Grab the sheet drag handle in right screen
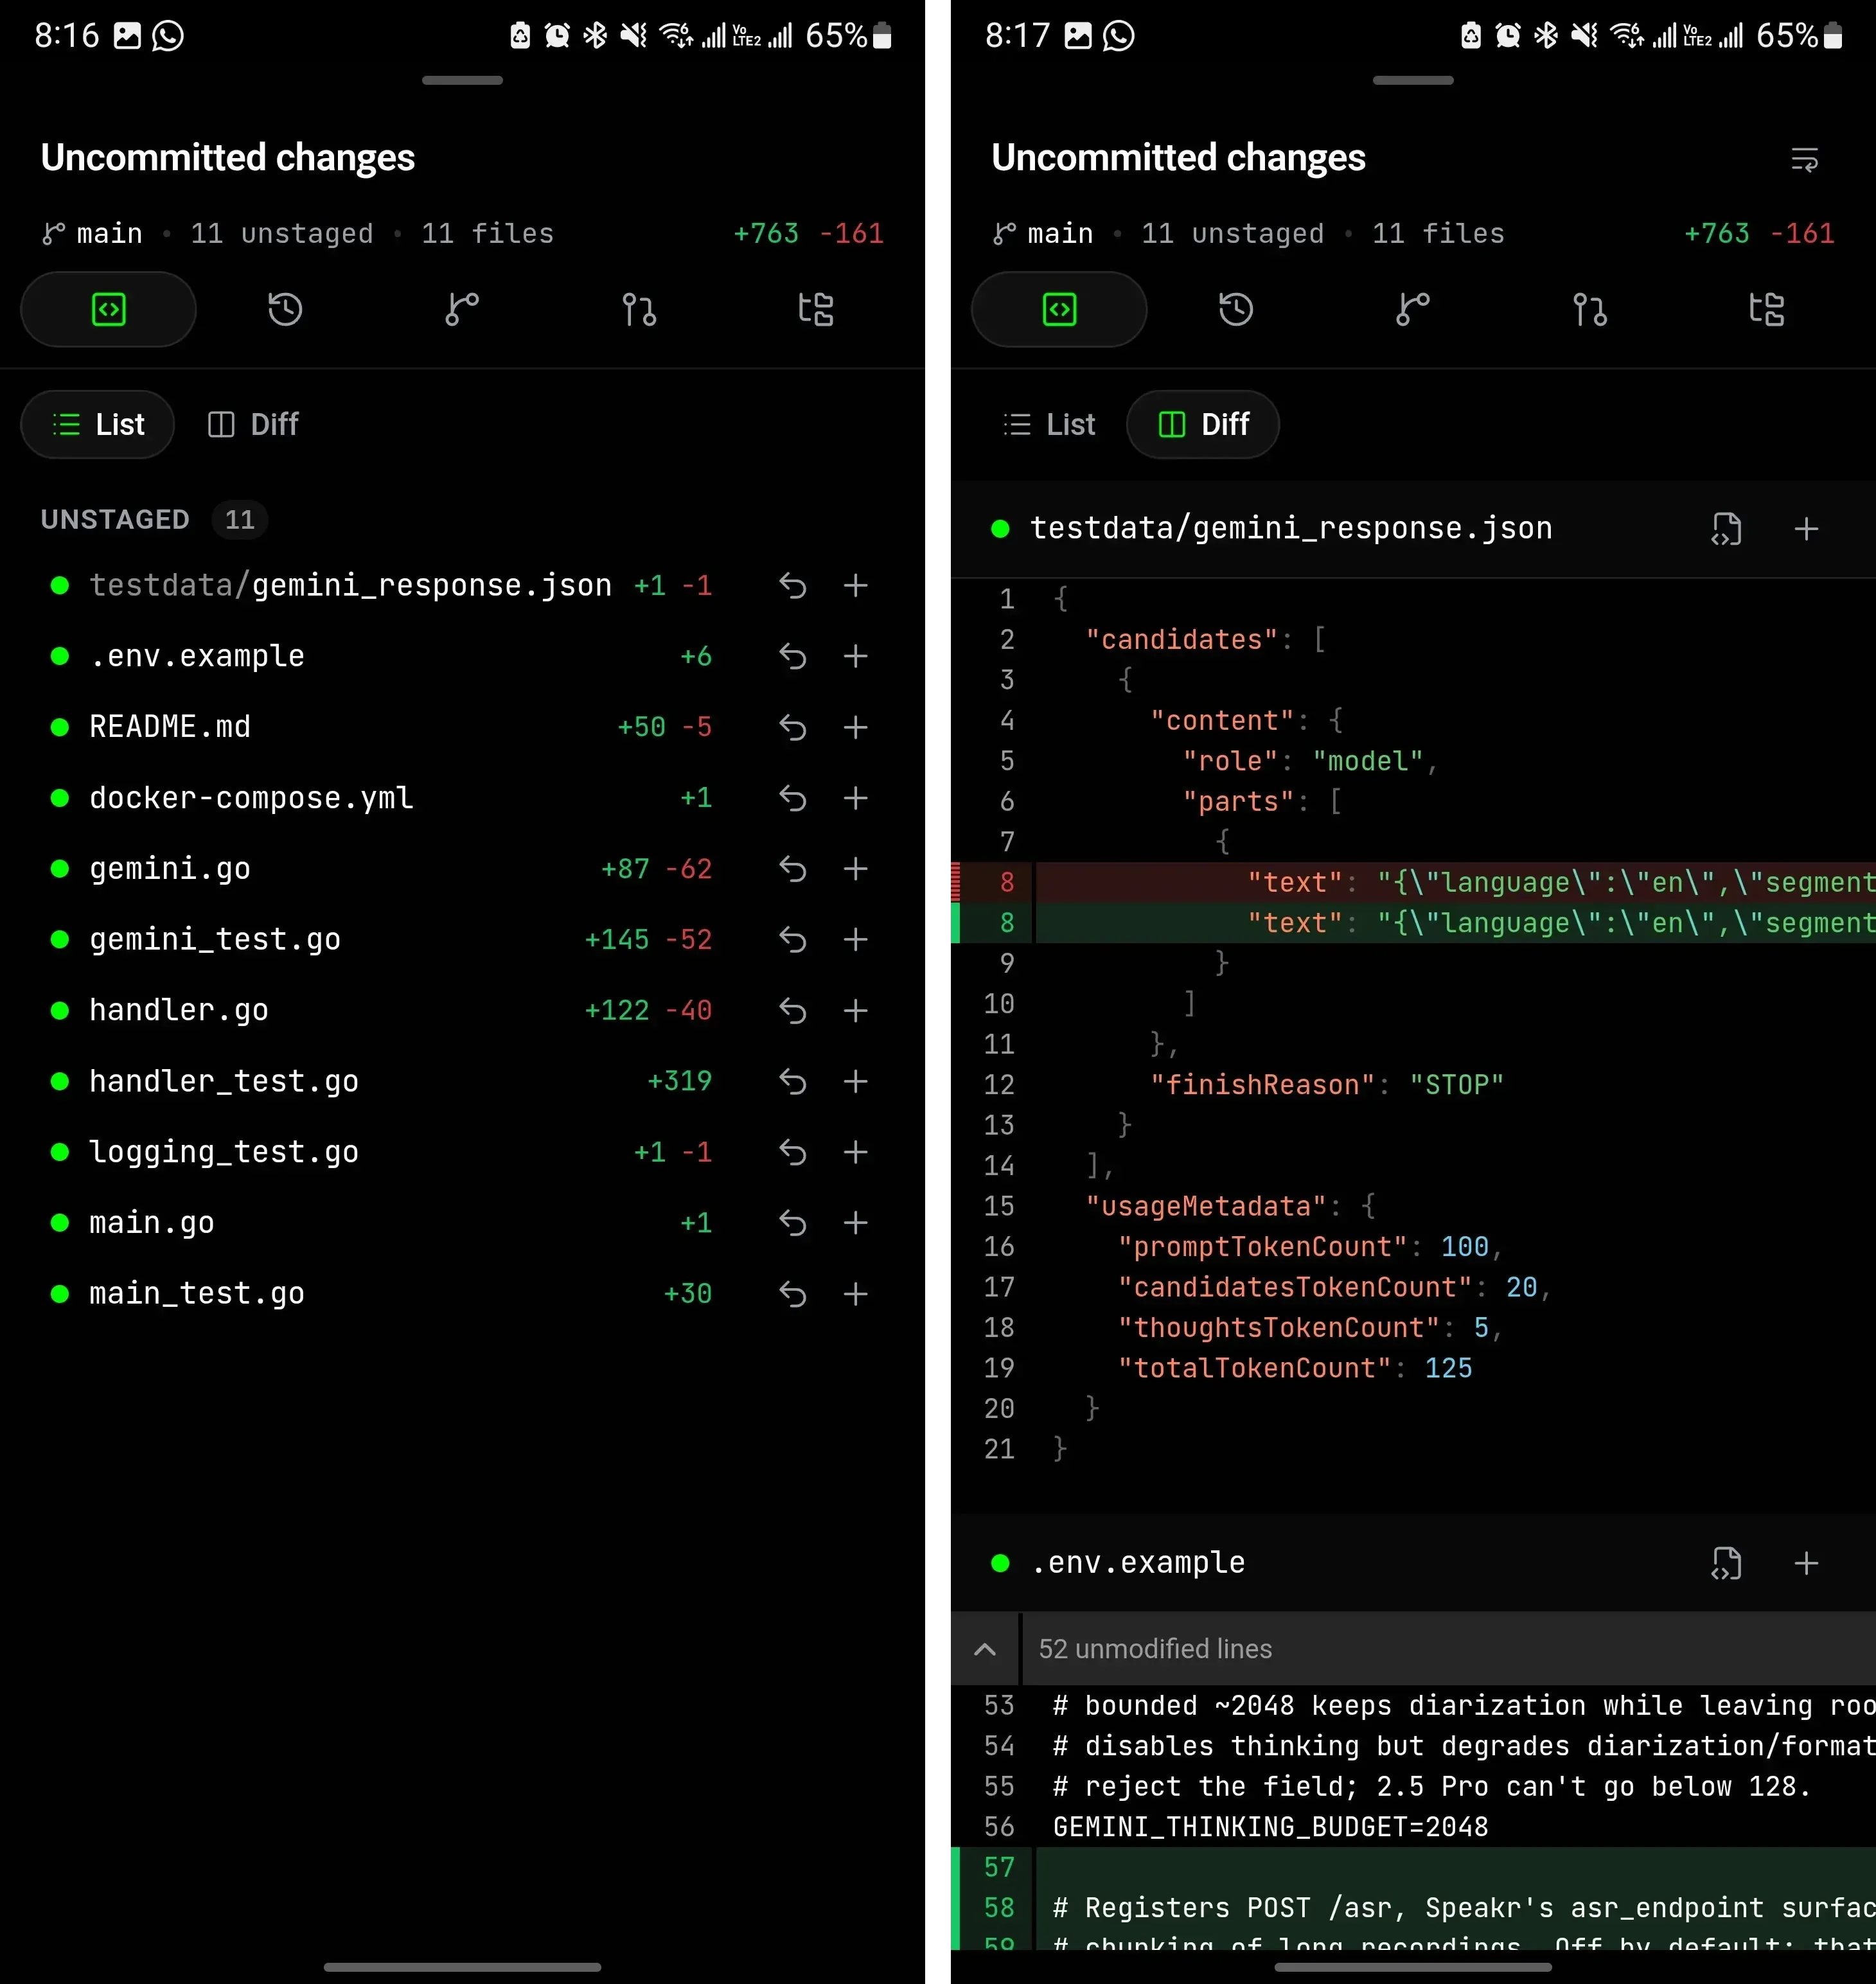1876x1984 pixels. click(1413, 80)
